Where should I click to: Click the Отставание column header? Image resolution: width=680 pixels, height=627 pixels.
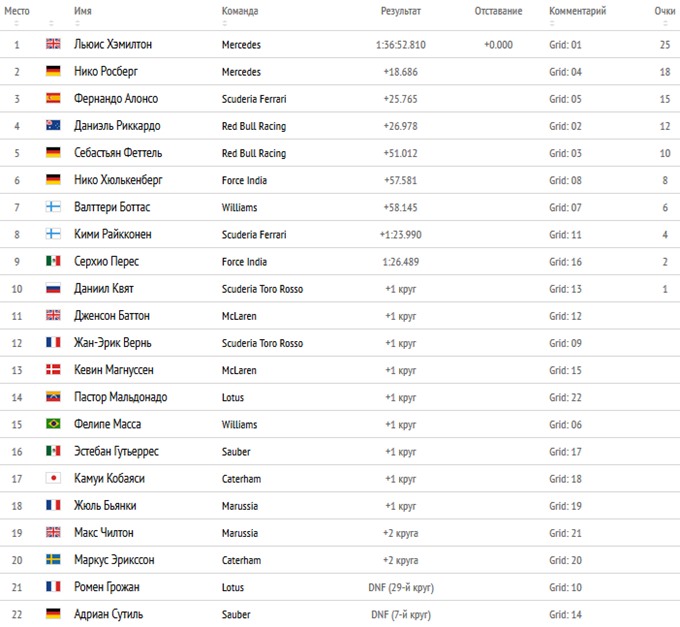[x=498, y=11]
